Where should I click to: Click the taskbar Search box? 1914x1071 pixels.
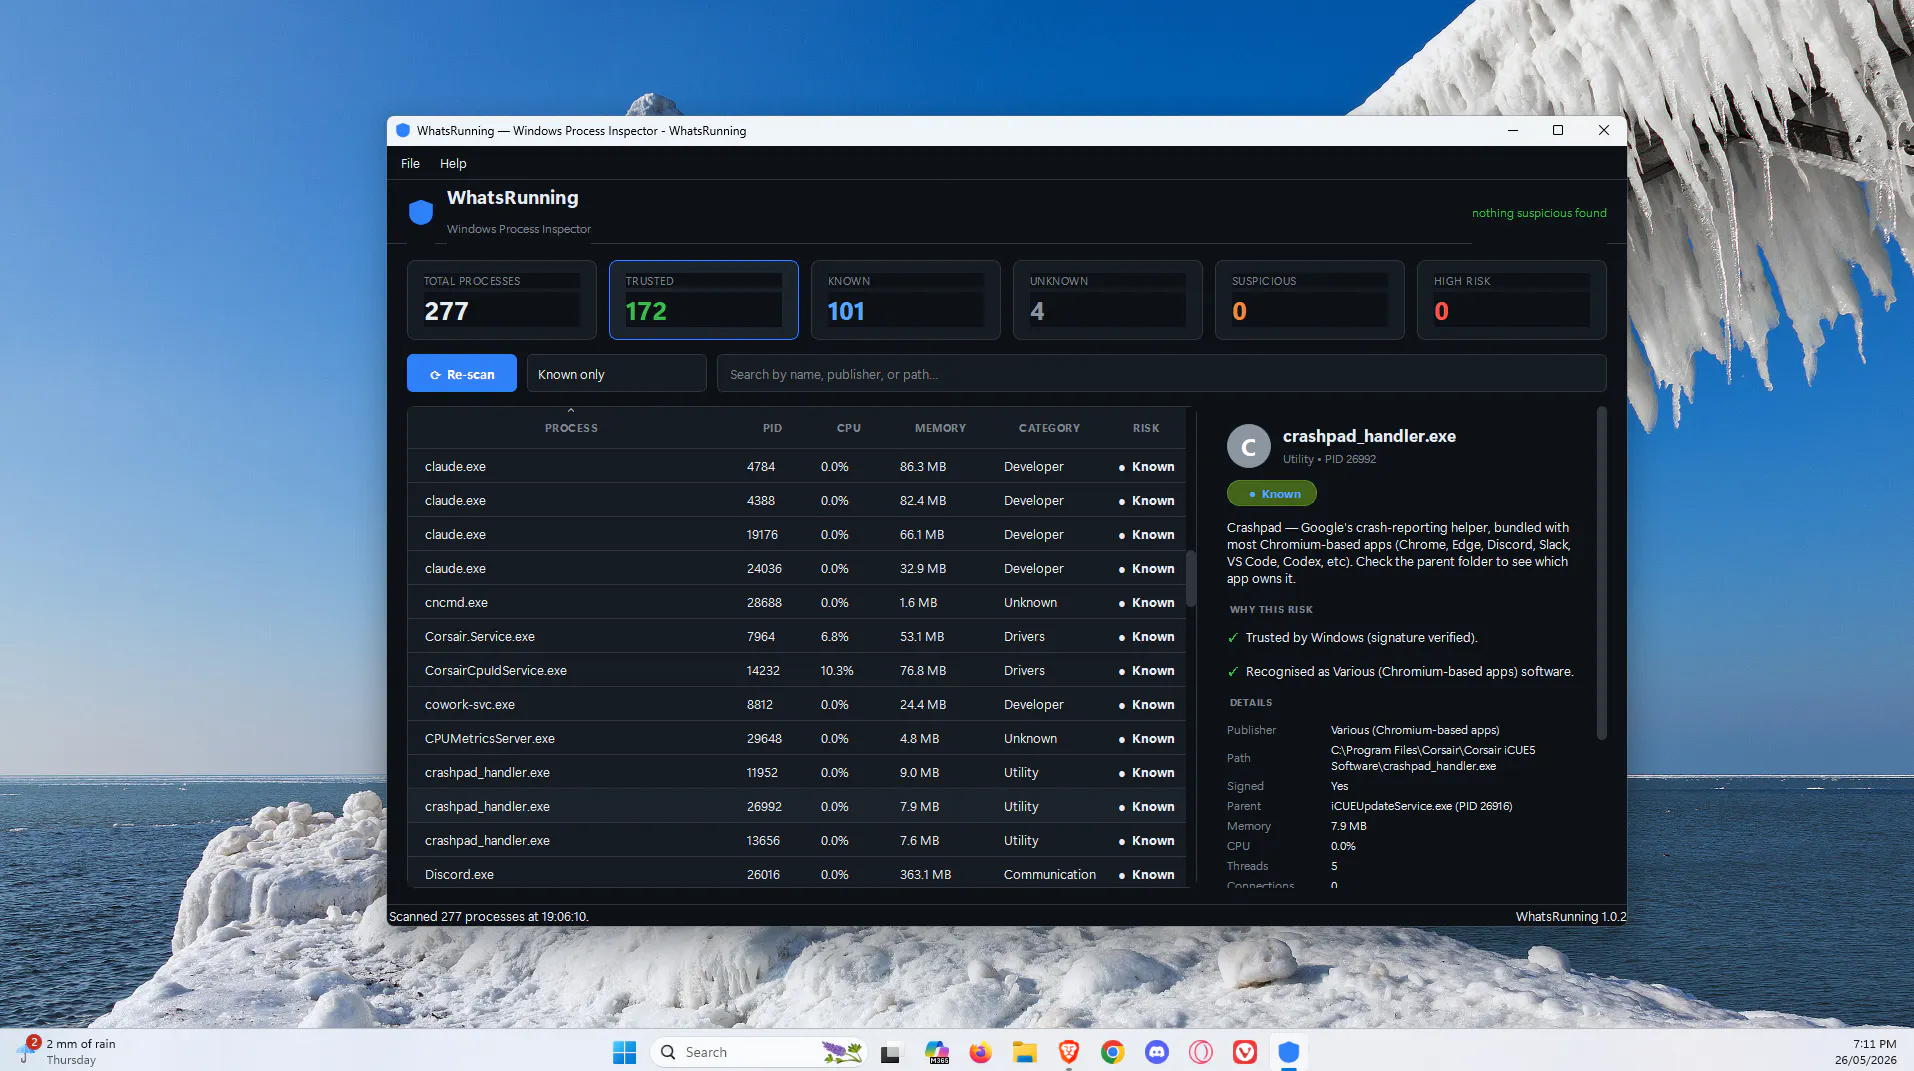click(x=760, y=1052)
